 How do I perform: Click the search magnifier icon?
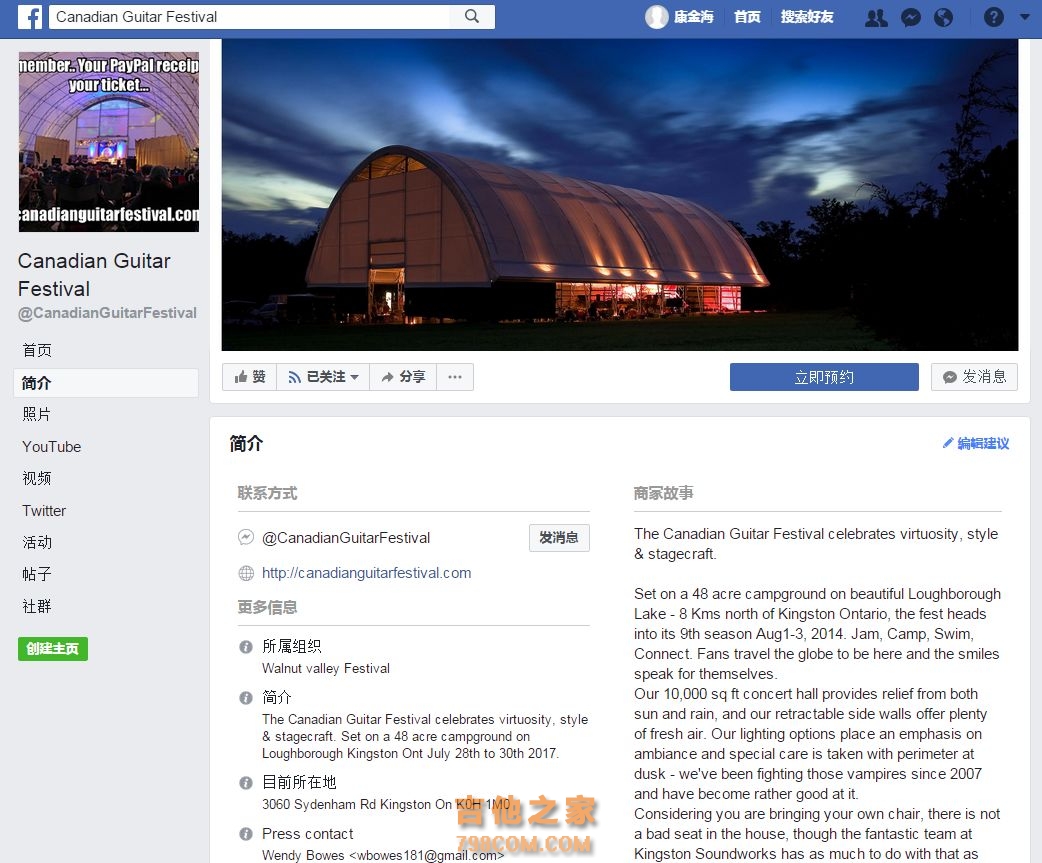(472, 17)
